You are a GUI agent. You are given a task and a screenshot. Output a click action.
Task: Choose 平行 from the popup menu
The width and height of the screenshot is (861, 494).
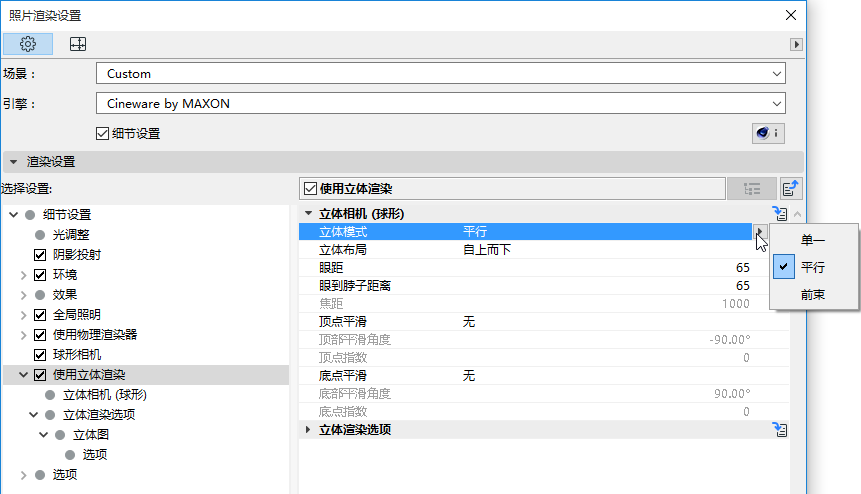[x=814, y=267]
